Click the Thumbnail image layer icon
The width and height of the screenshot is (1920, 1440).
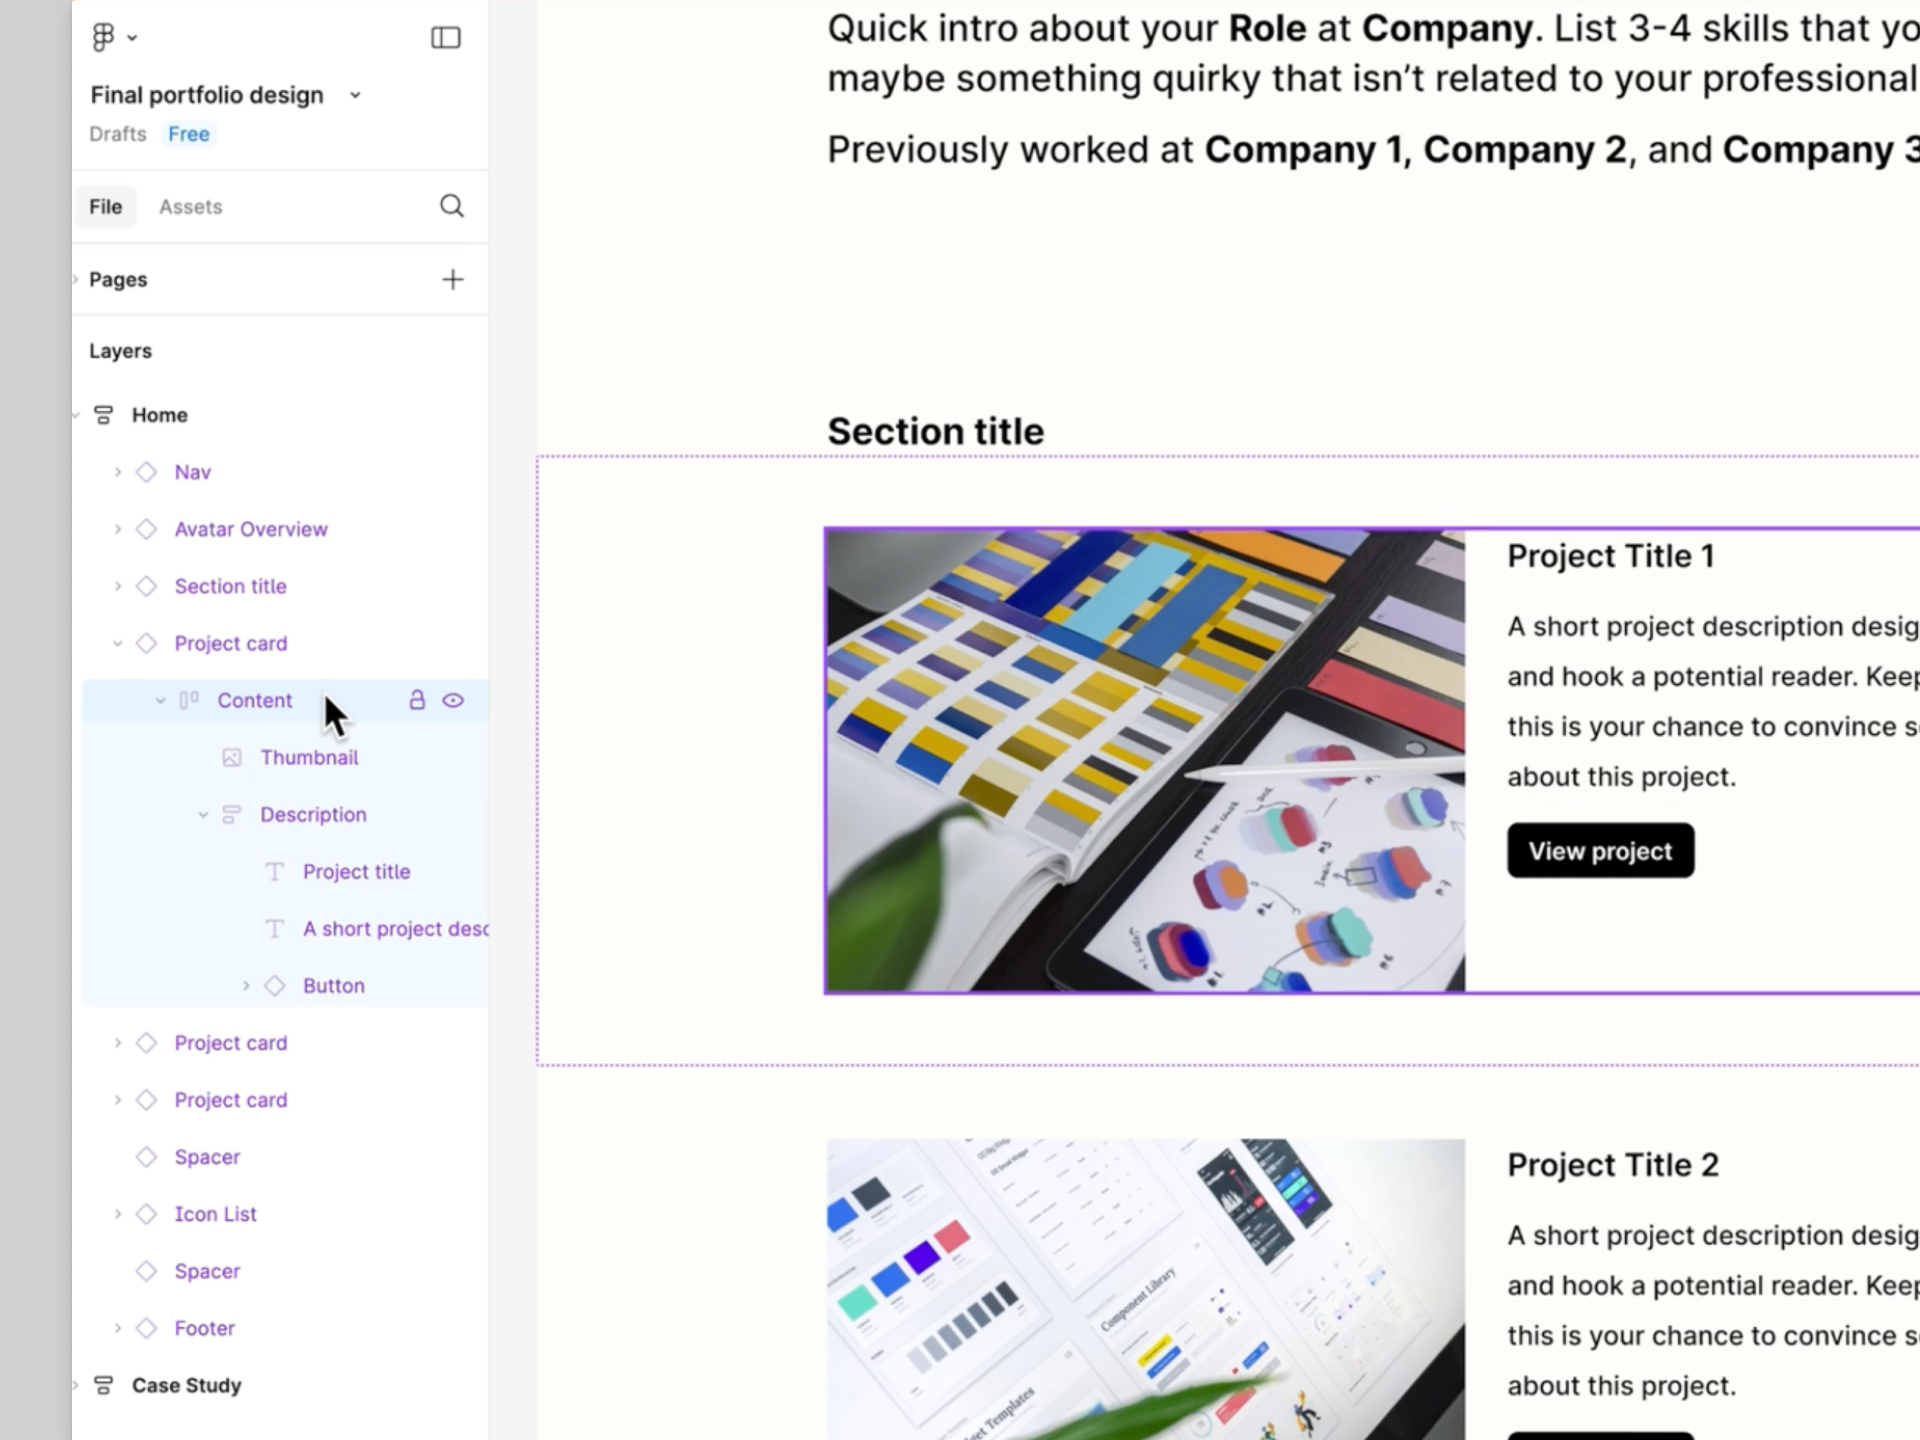232,758
